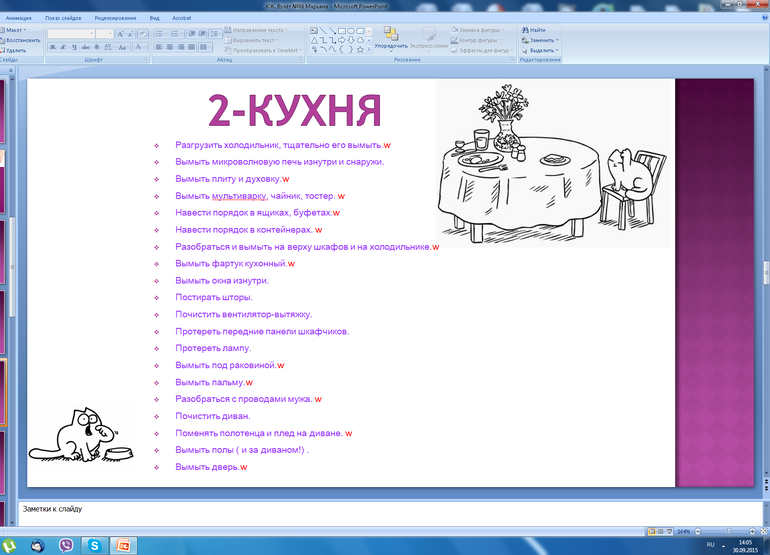Open the Выделить (Select) dropdown
The image size is (770, 555).
click(x=541, y=50)
